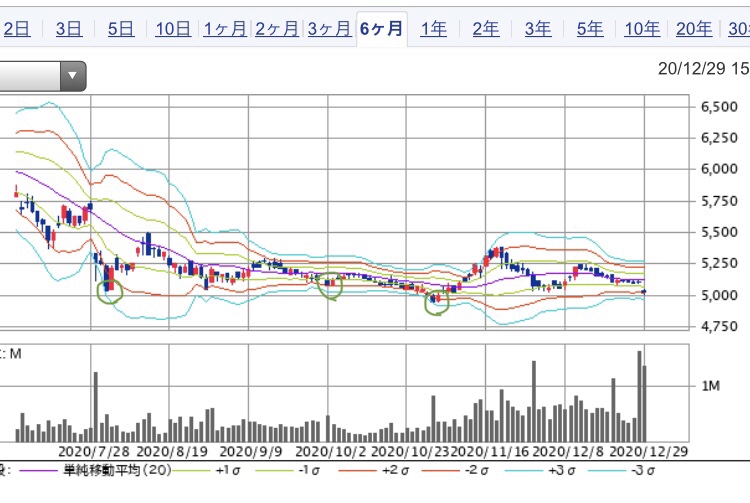This screenshot has height=503, width=750.
Task: Click the green circle near 2020/10/23
Action: 436,303
